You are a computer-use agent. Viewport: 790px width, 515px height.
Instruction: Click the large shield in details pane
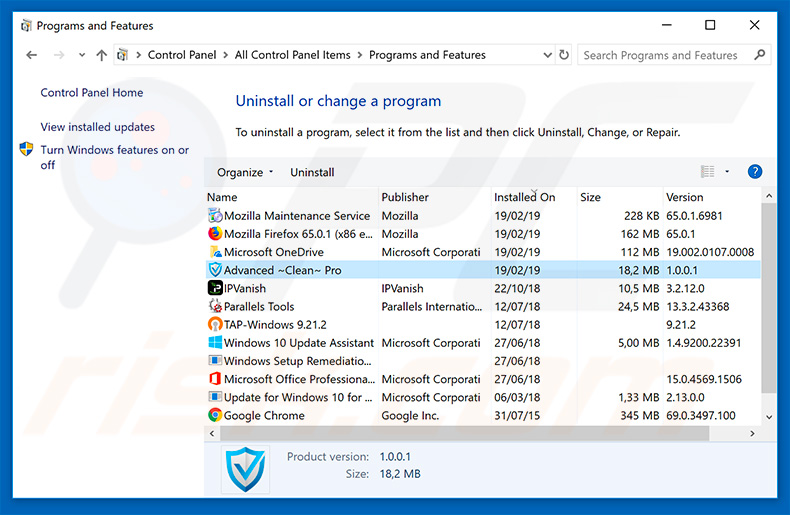245,469
